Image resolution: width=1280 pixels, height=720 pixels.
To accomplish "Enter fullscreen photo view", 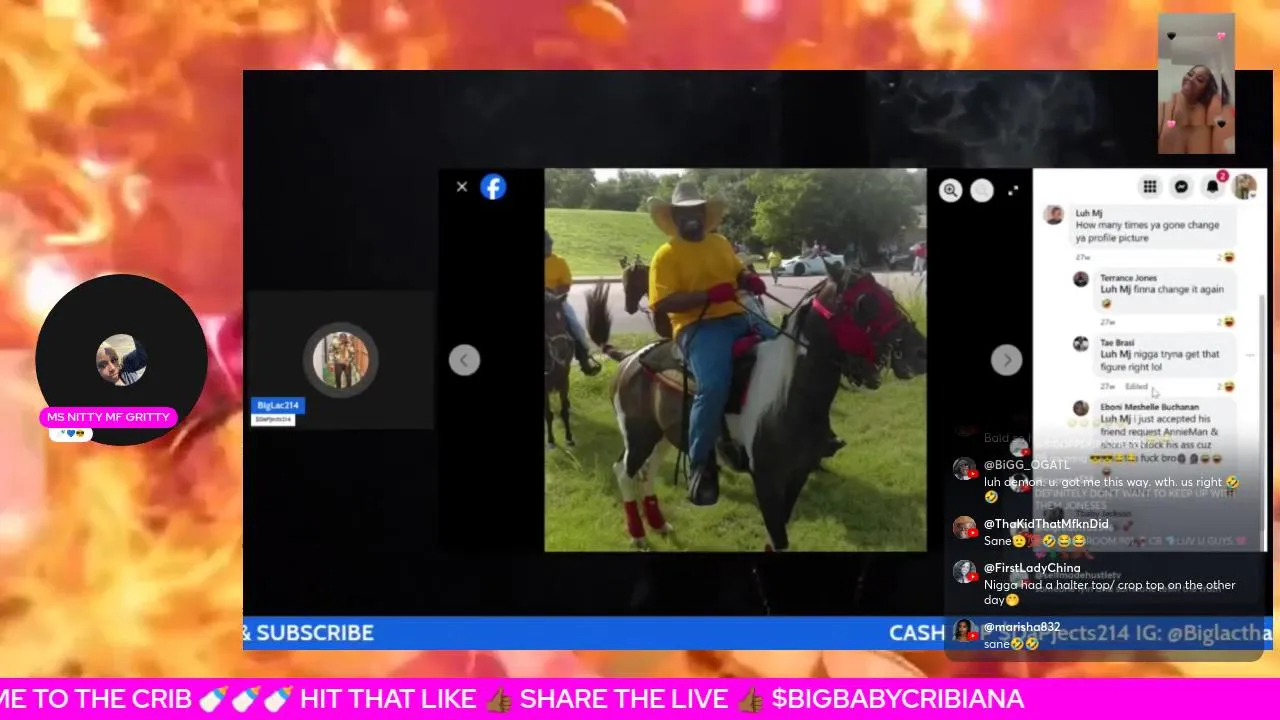I will pyautogui.click(x=1013, y=190).
